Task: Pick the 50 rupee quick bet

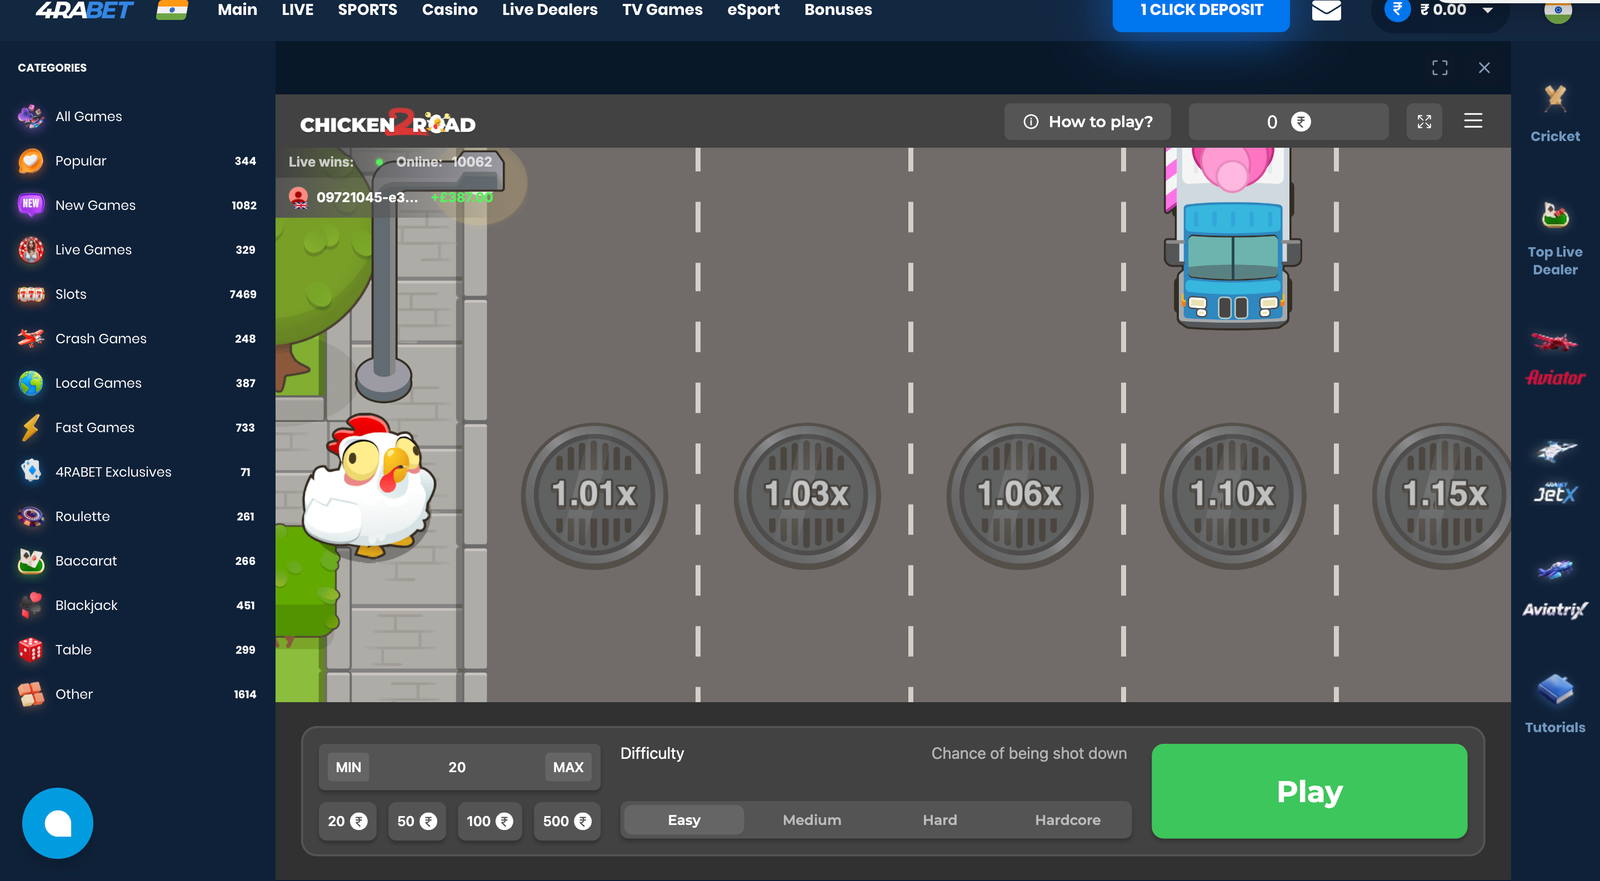Action: point(417,821)
